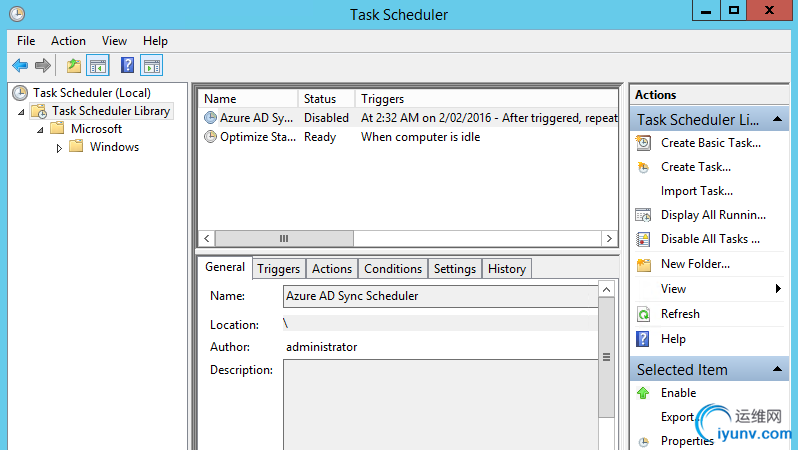Click the General tab vertical scrollbar thumb
This screenshot has height=450, width=798.
(606, 357)
